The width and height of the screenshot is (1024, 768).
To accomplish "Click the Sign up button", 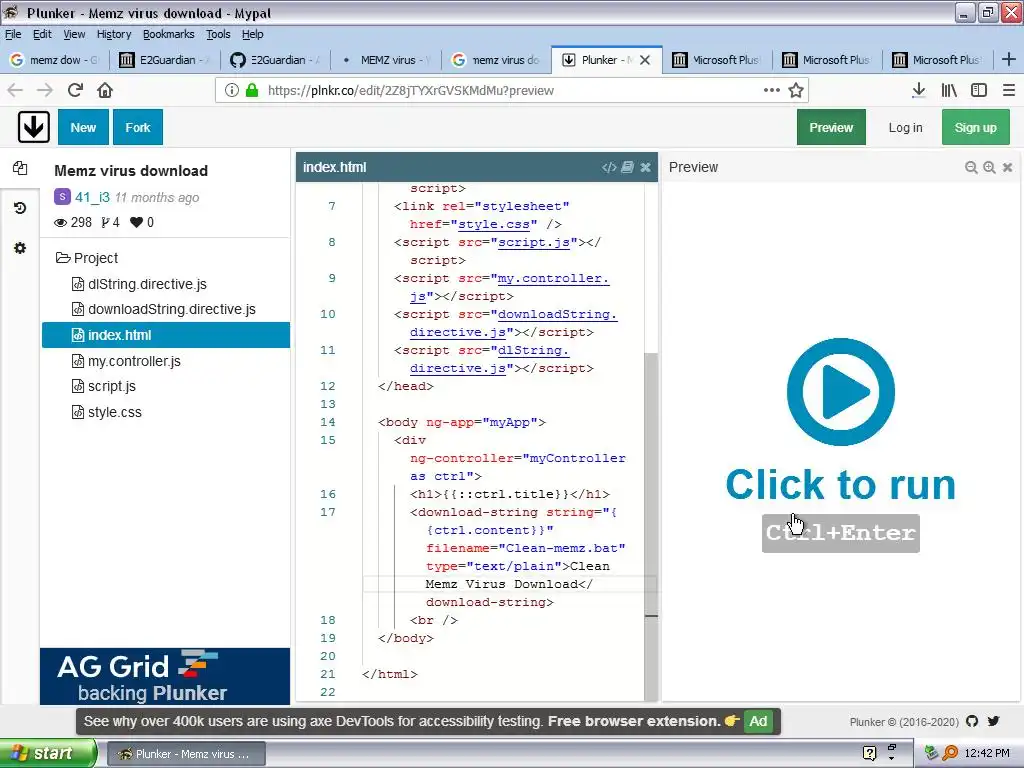I will click(x=976, y=127).
